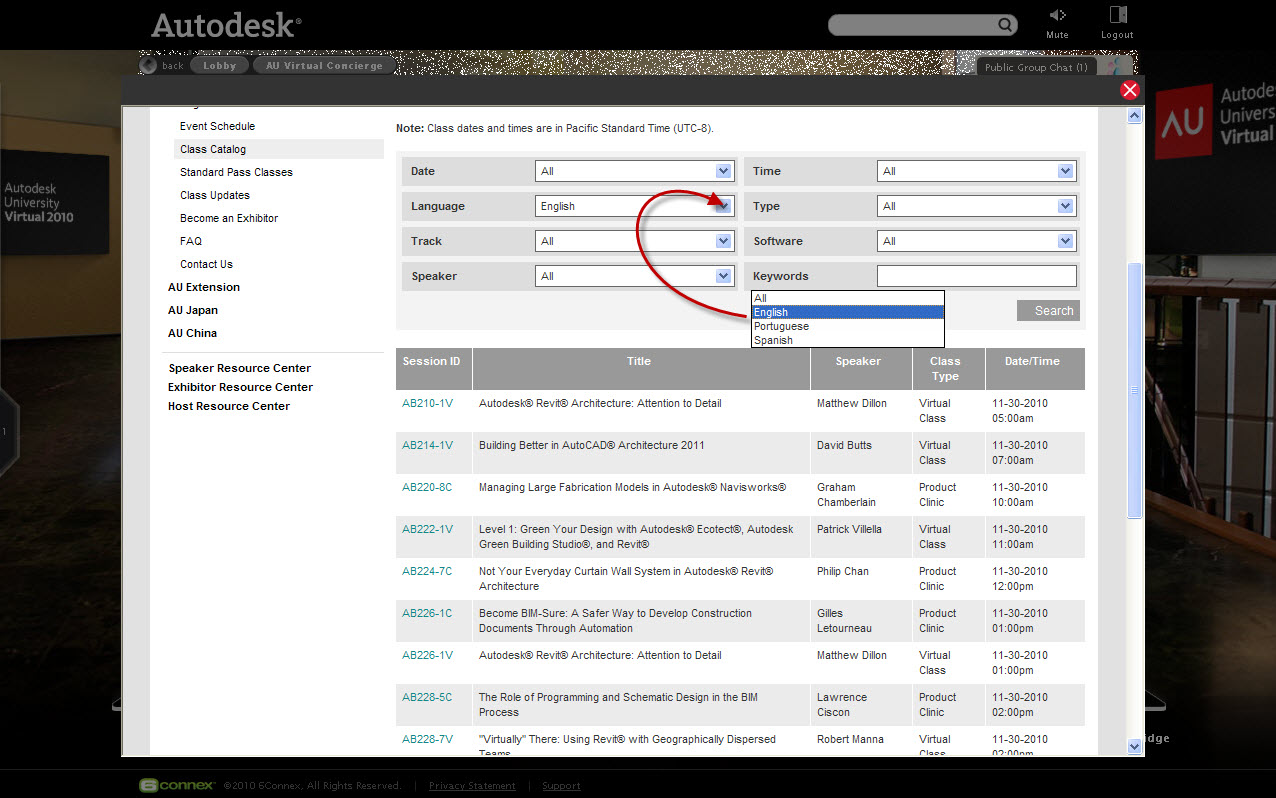Click the Date/Time column header
Screen dimensions: 1276x798
click(1035, 368)
